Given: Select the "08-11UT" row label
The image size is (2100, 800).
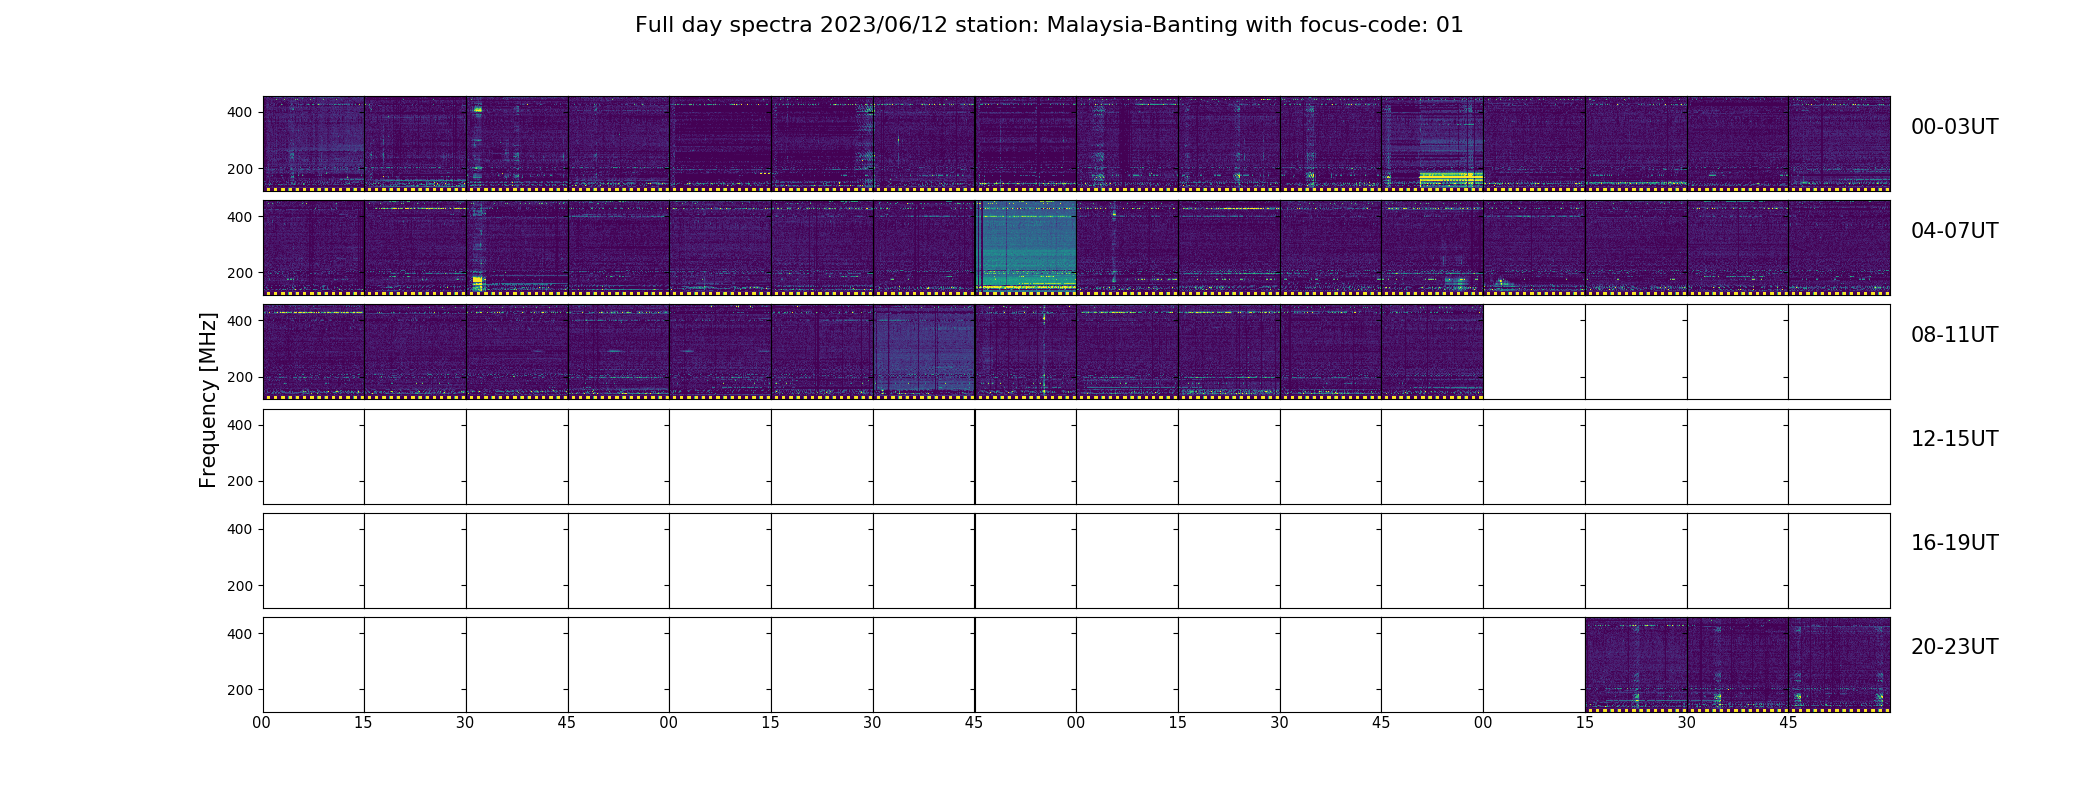Looking at the screenshot, I should [1954, 335].
